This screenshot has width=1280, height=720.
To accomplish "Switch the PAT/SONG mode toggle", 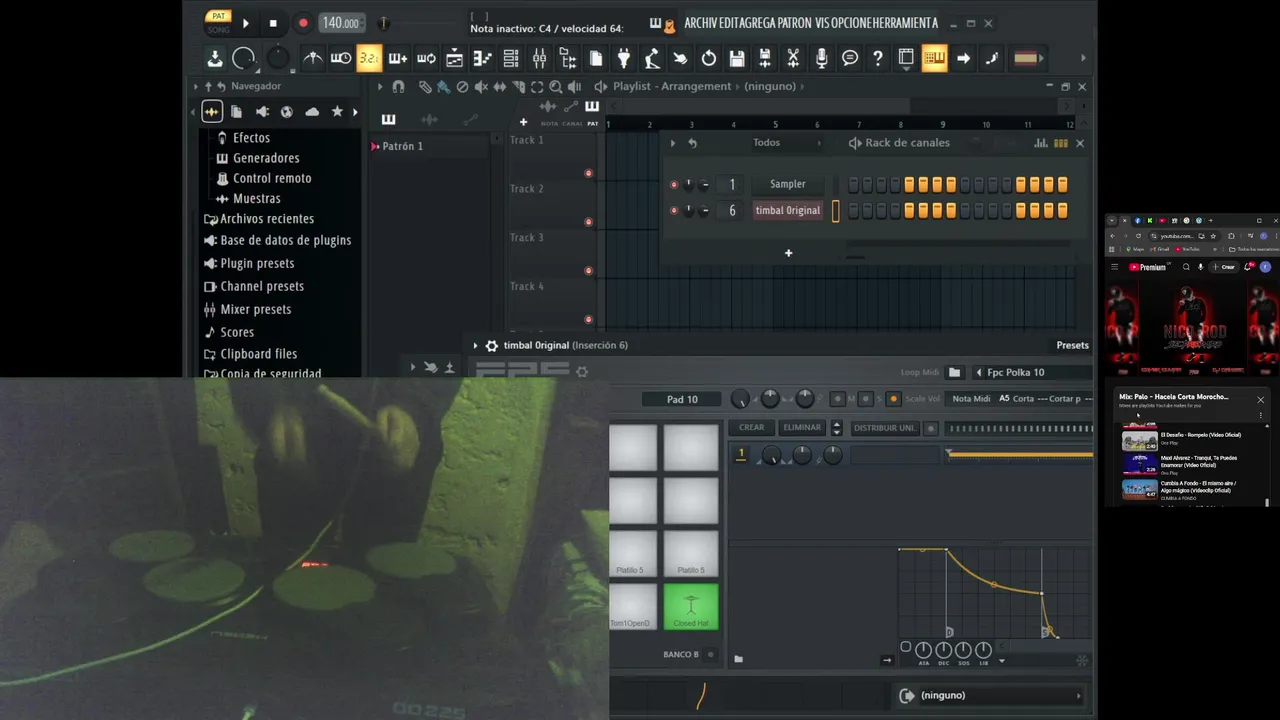I will (218, 23).
